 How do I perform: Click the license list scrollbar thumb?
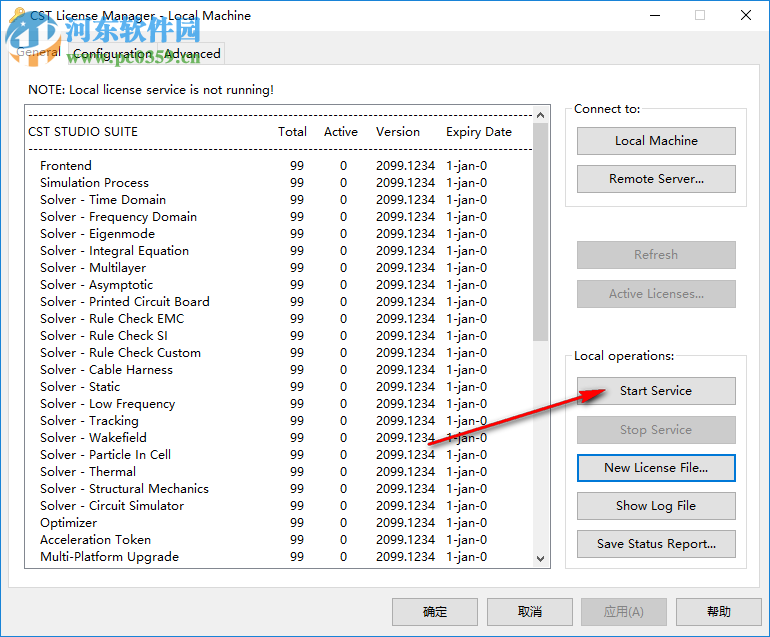tap(541, 232)
